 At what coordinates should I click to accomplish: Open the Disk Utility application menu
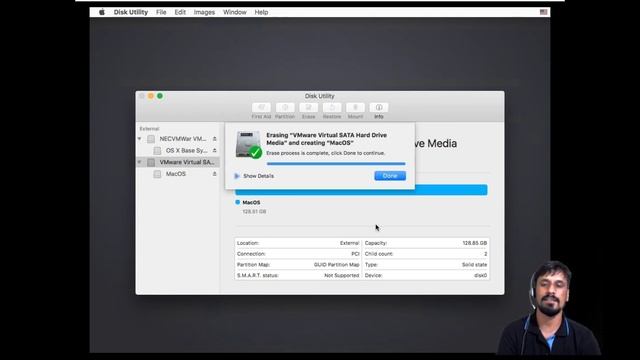point(131,12)
